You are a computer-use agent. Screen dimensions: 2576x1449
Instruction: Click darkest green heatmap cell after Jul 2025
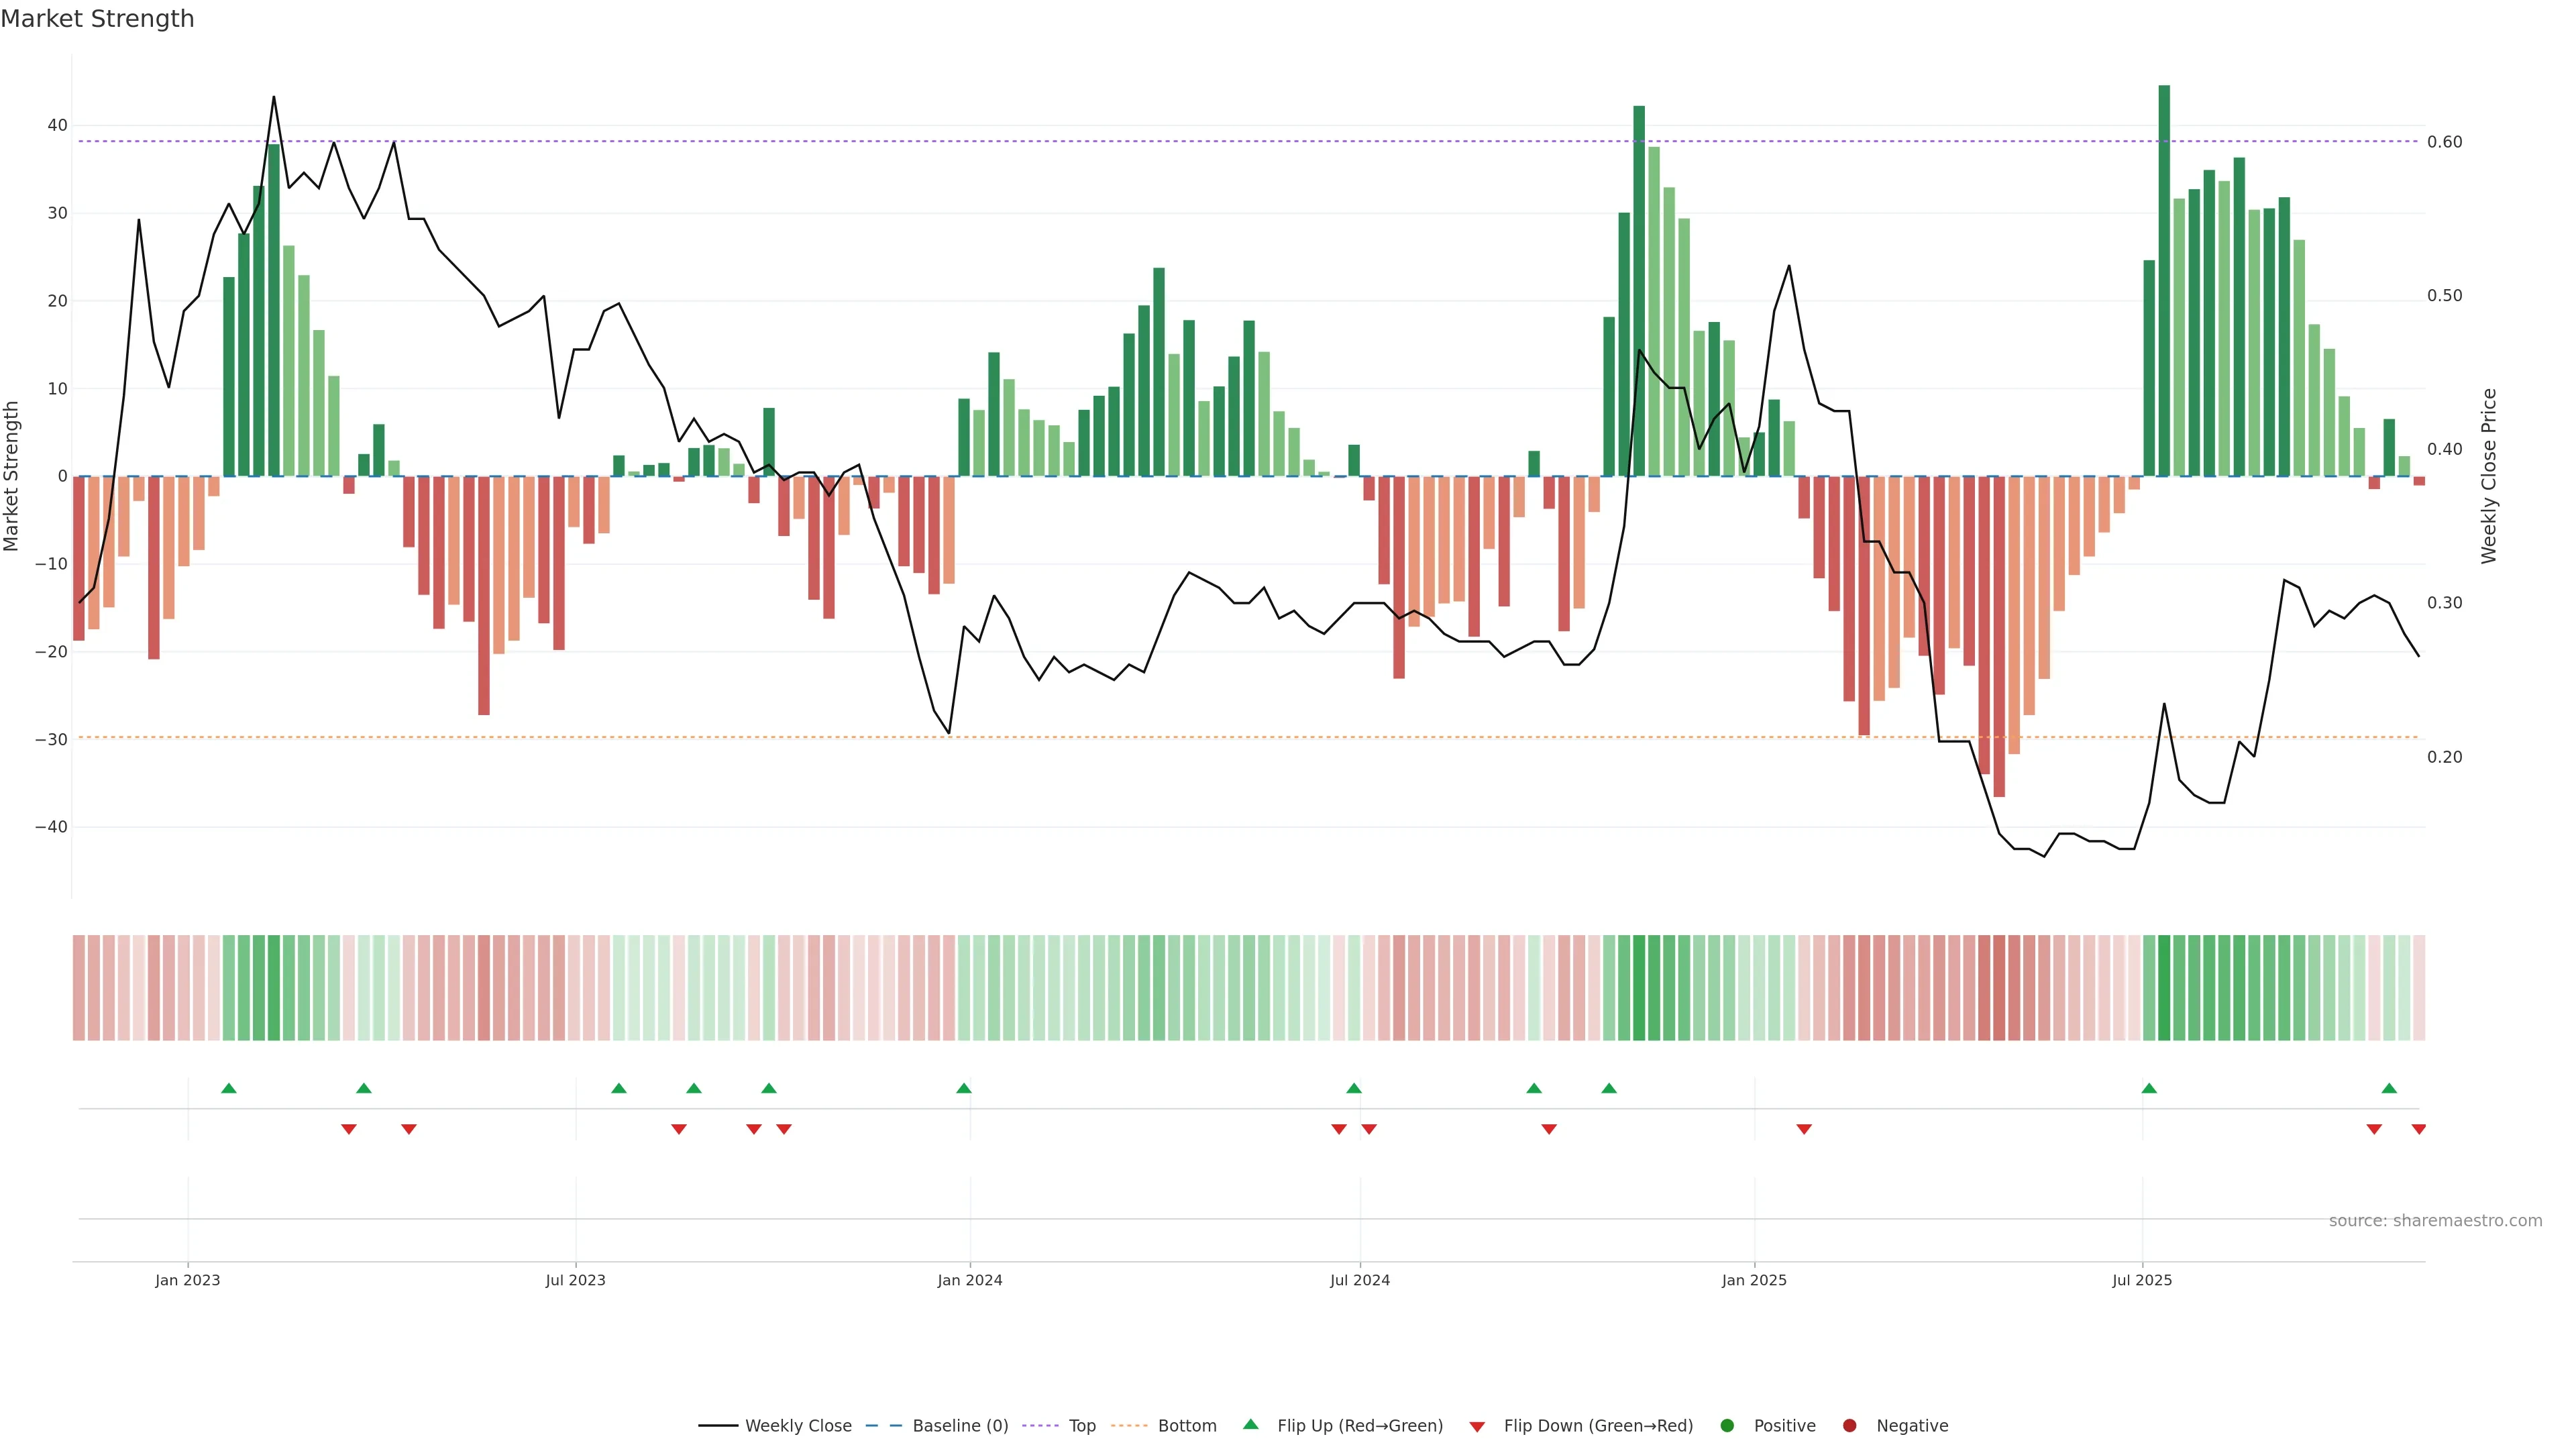2164,988
